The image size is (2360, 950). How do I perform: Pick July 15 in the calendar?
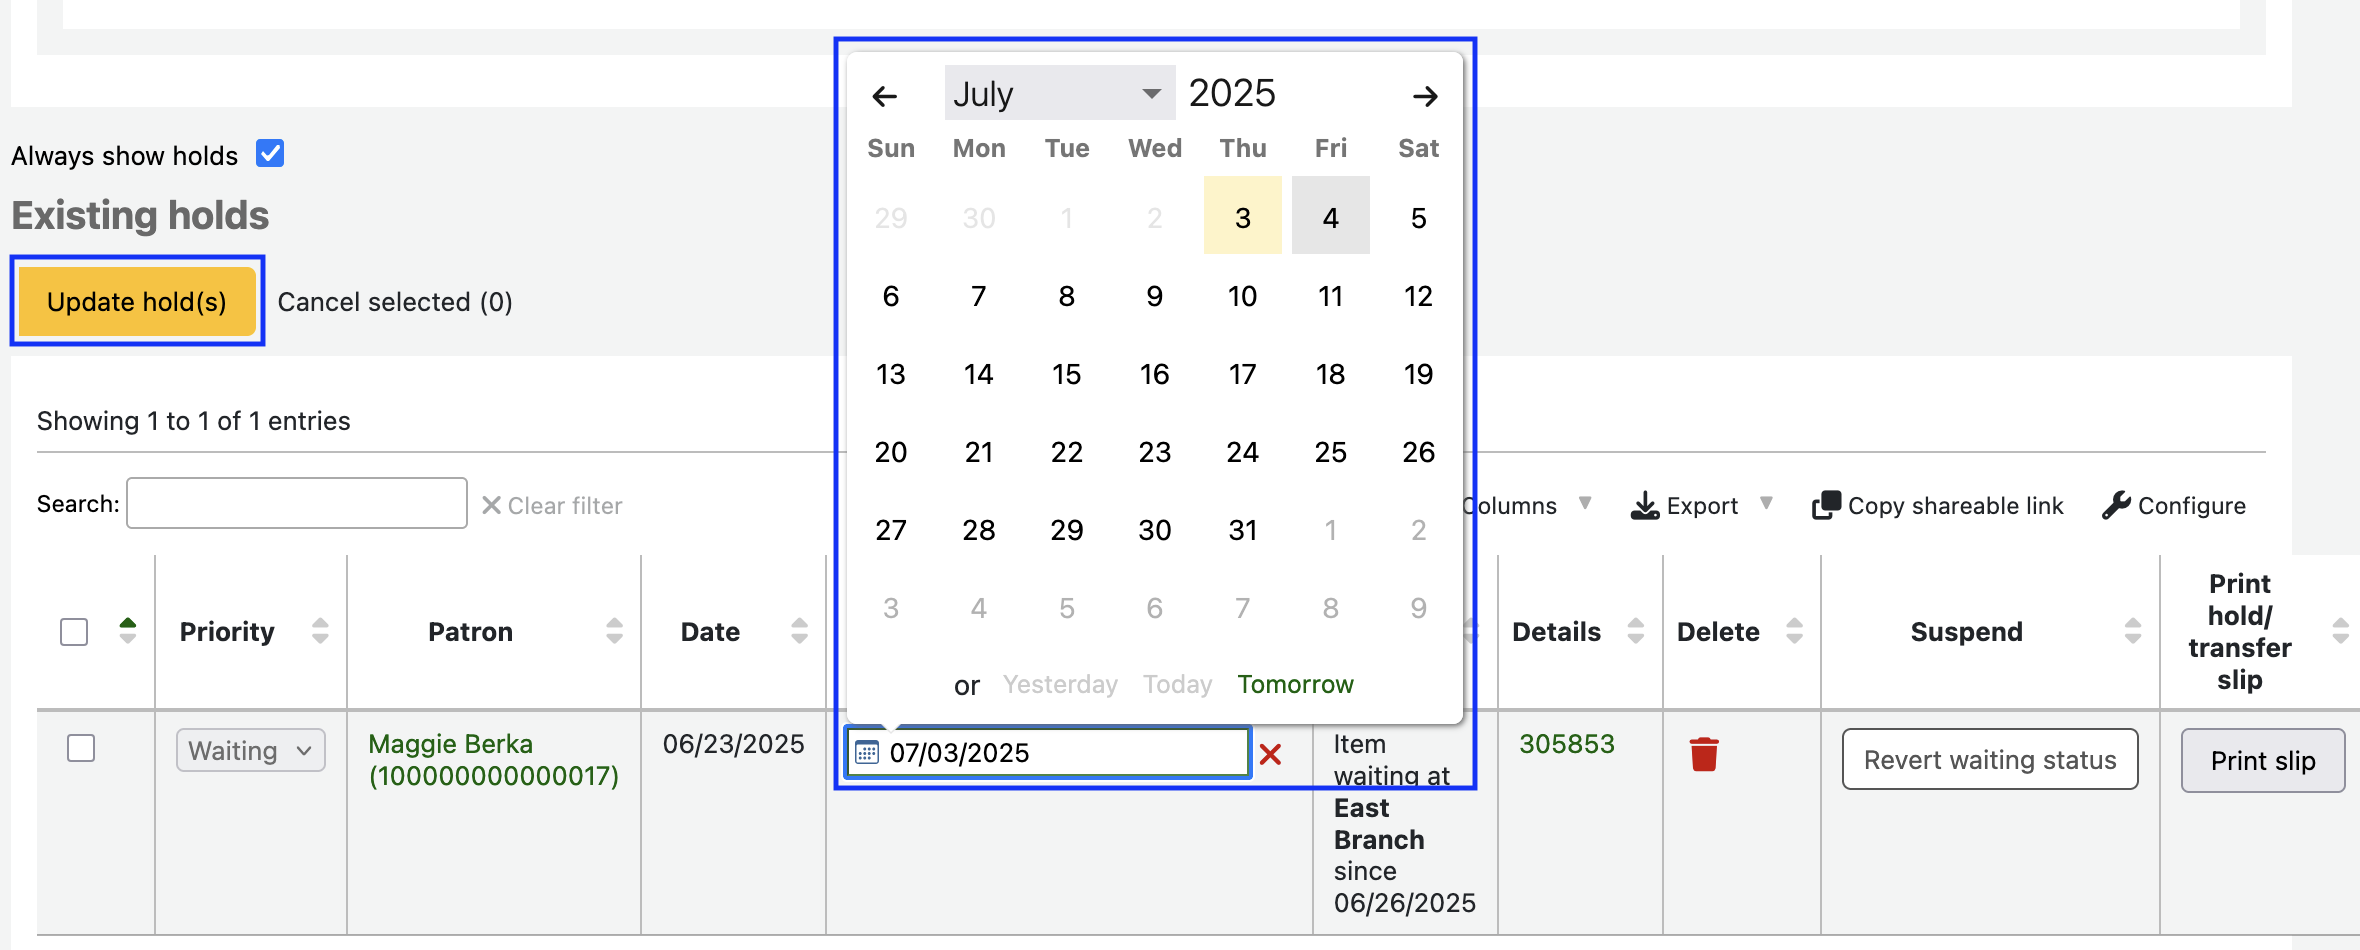click(1066, 374)
